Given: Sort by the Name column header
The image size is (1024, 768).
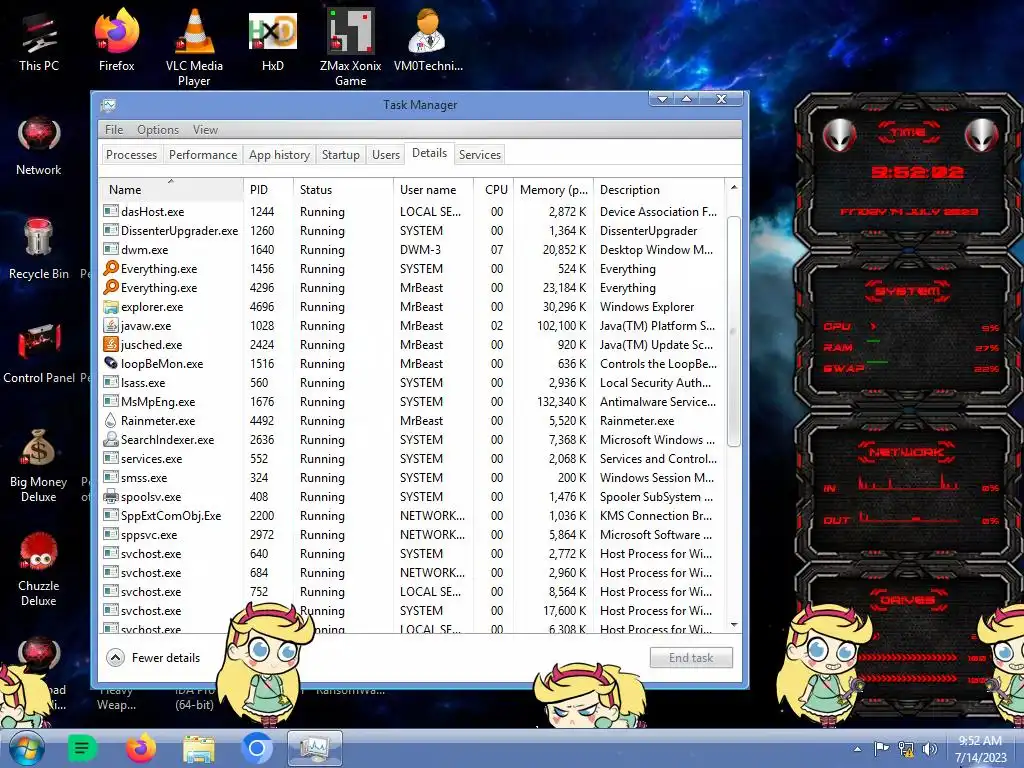Looking at the screenshot, I should (x=171, y=189).
